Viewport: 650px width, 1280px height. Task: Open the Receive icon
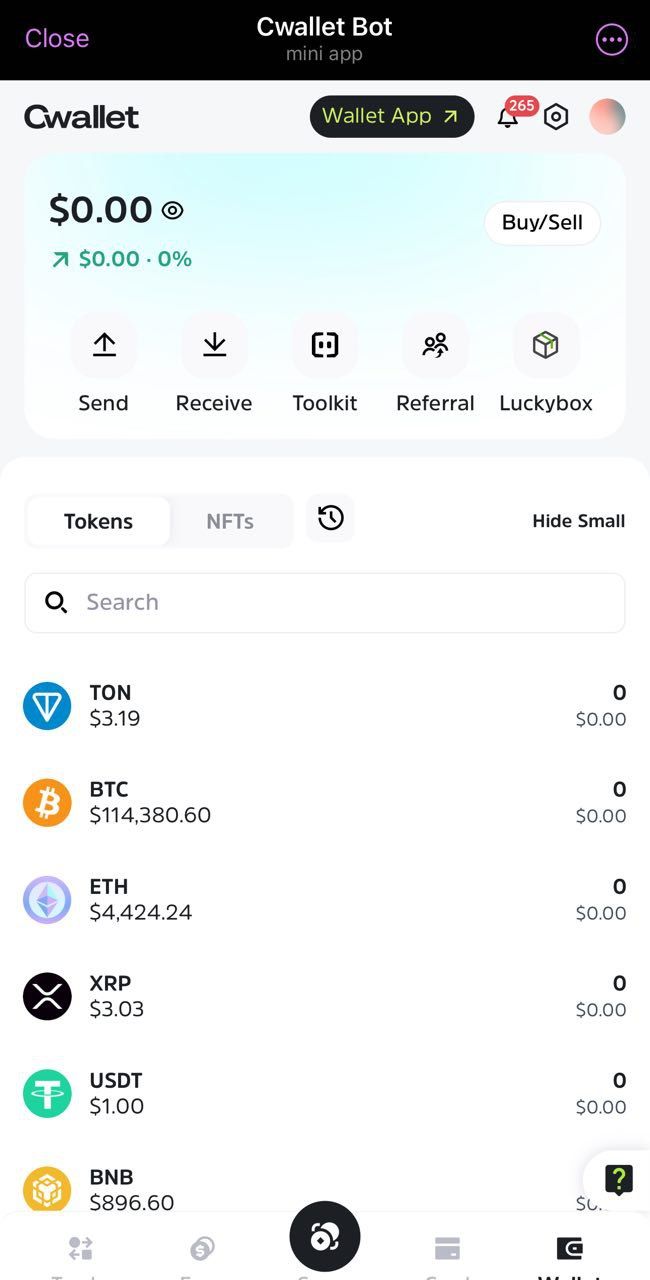tap(214, 345)
